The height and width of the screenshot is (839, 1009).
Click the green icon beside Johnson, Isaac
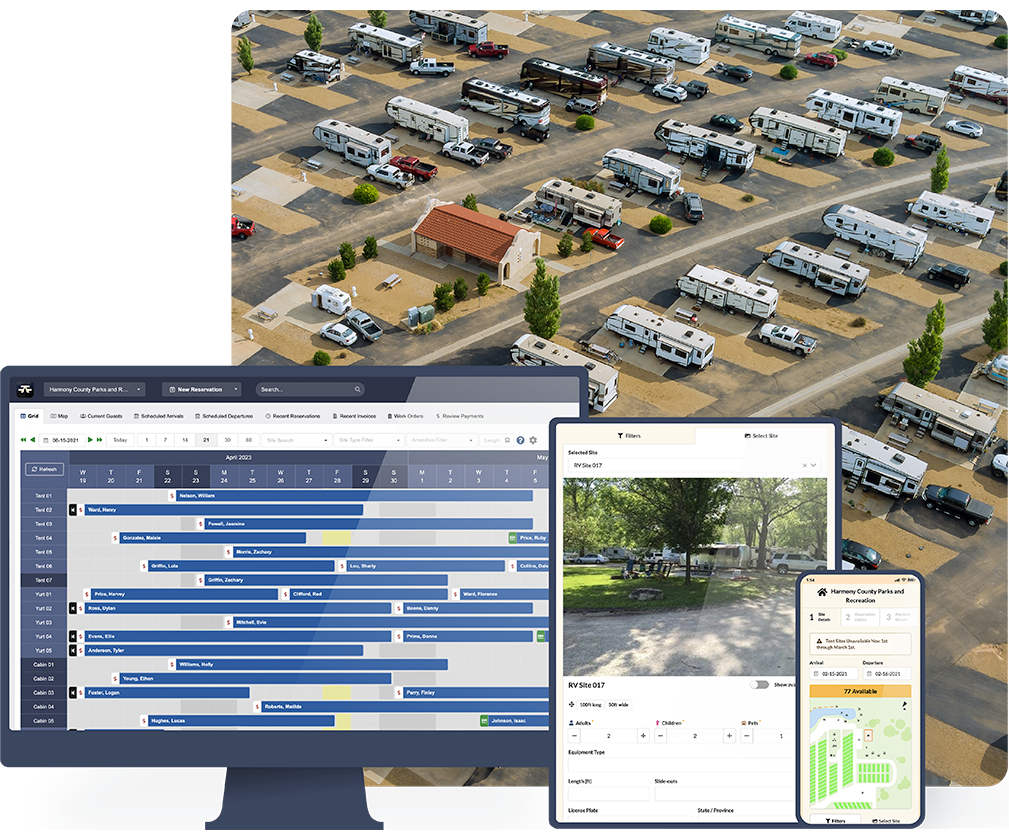tap(484, 721)
